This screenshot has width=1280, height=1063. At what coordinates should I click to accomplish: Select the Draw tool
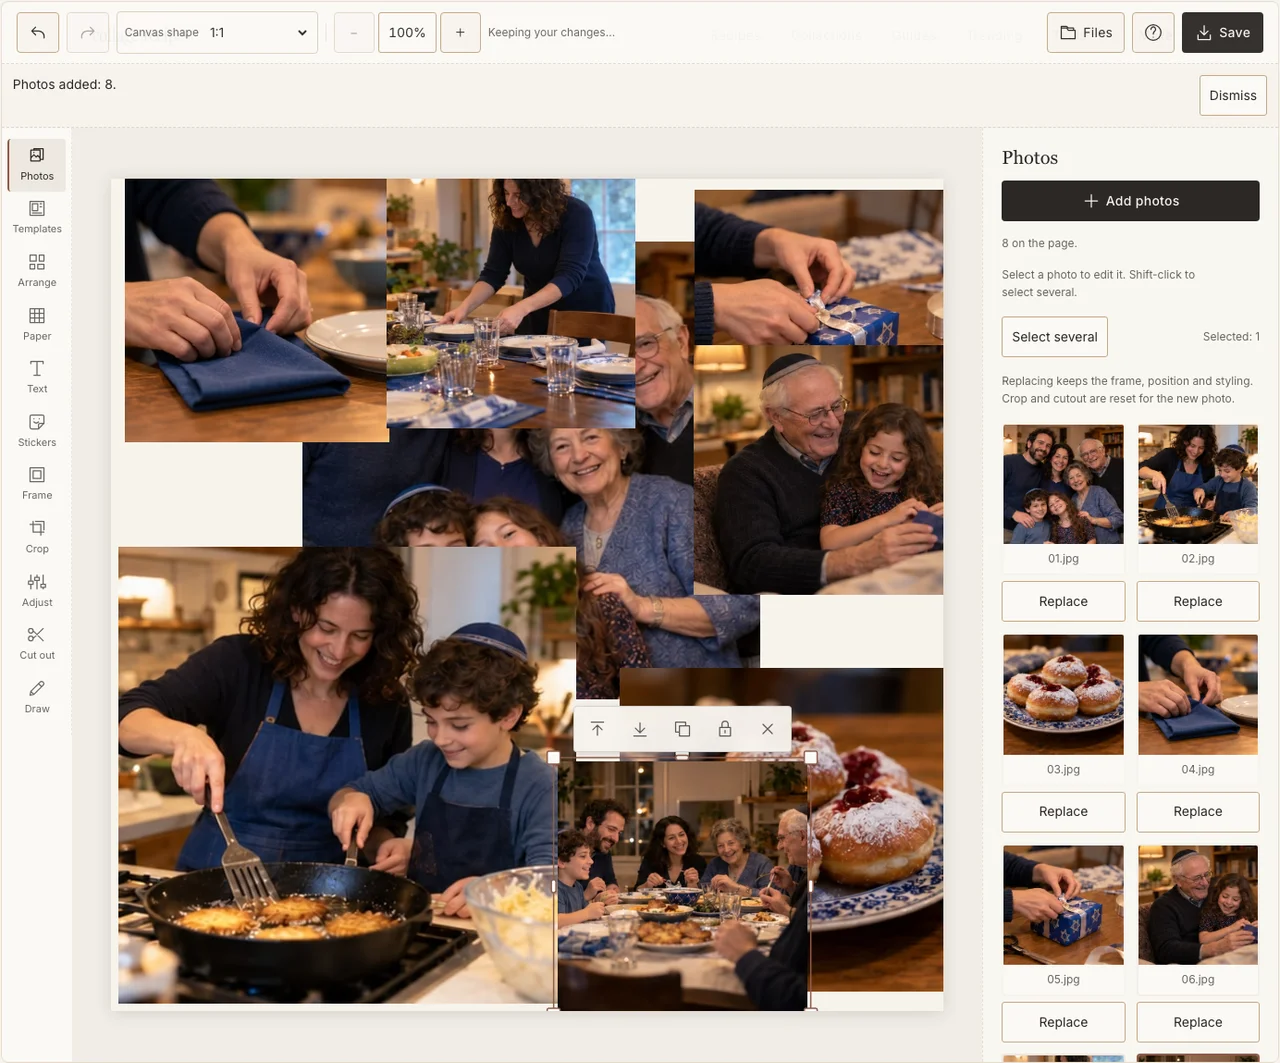tap(37, 698)
